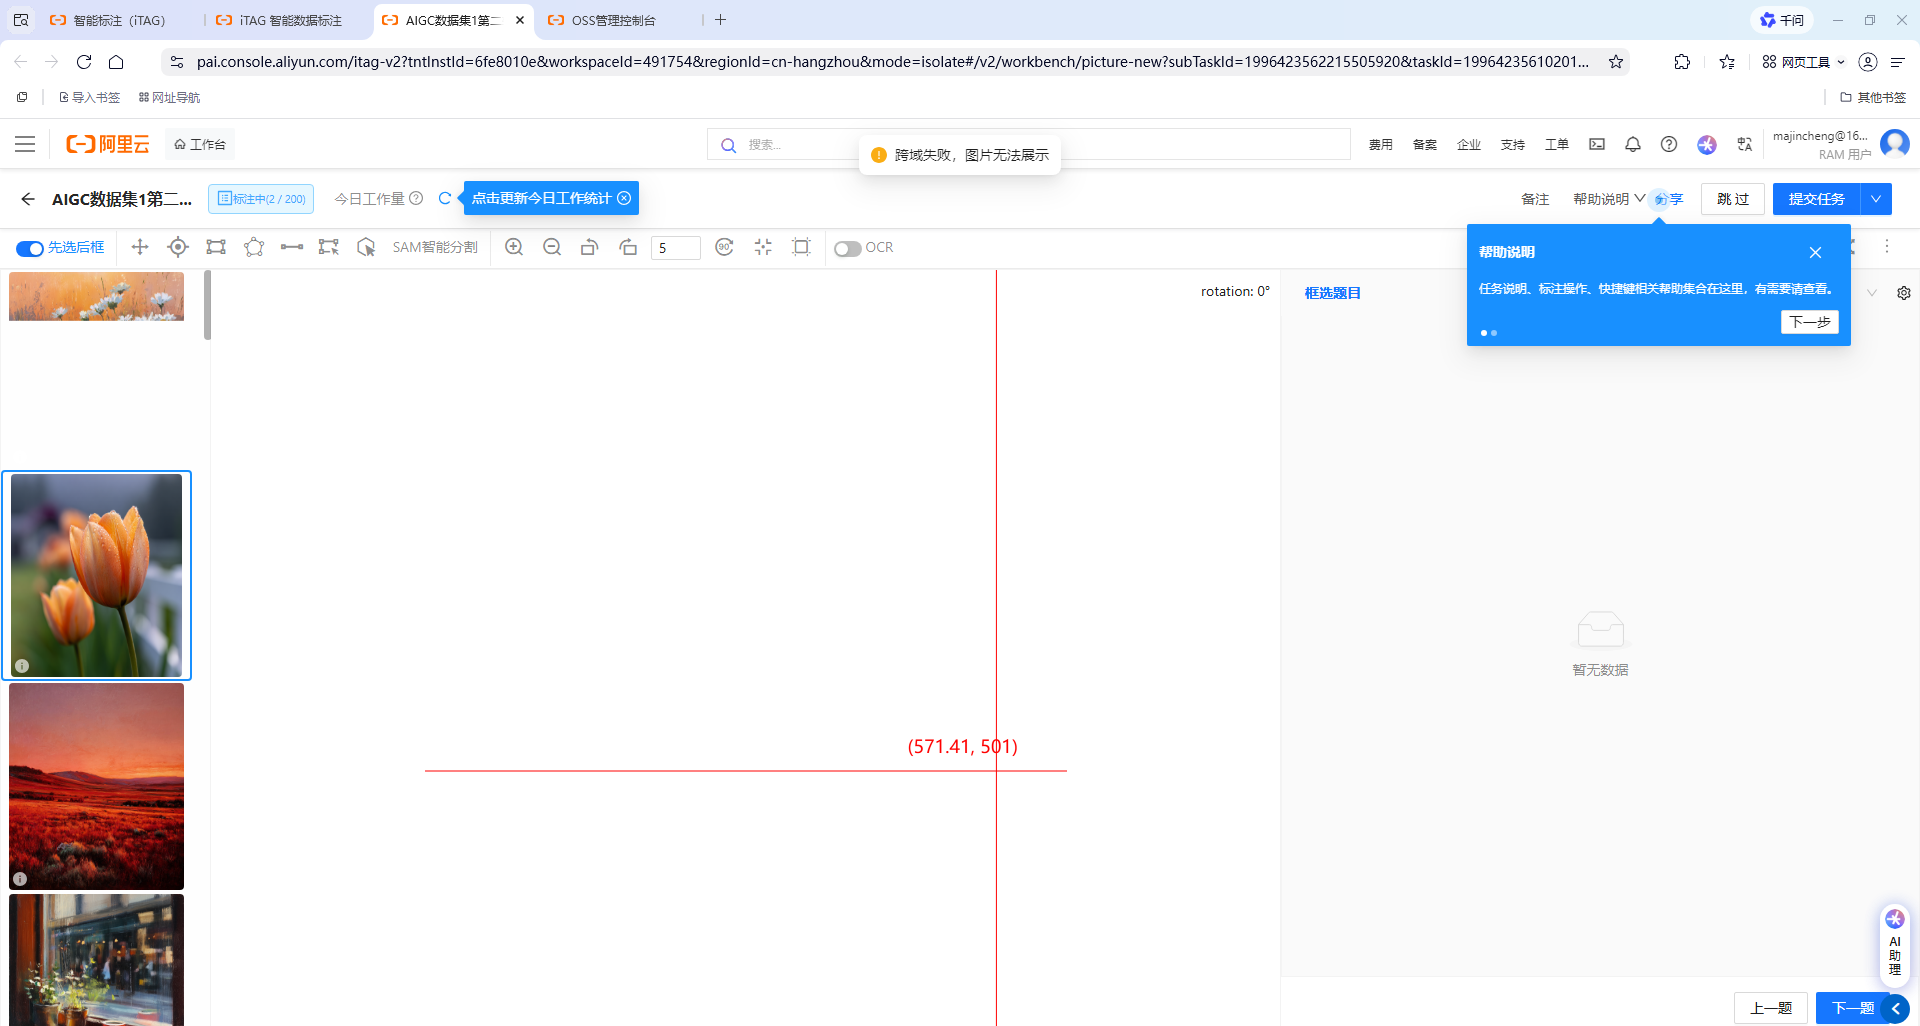Image resolution: width=1920 pixels, height=1026 pixels.
Task: Click SAM智能分割
Action: tap(435, 247)
